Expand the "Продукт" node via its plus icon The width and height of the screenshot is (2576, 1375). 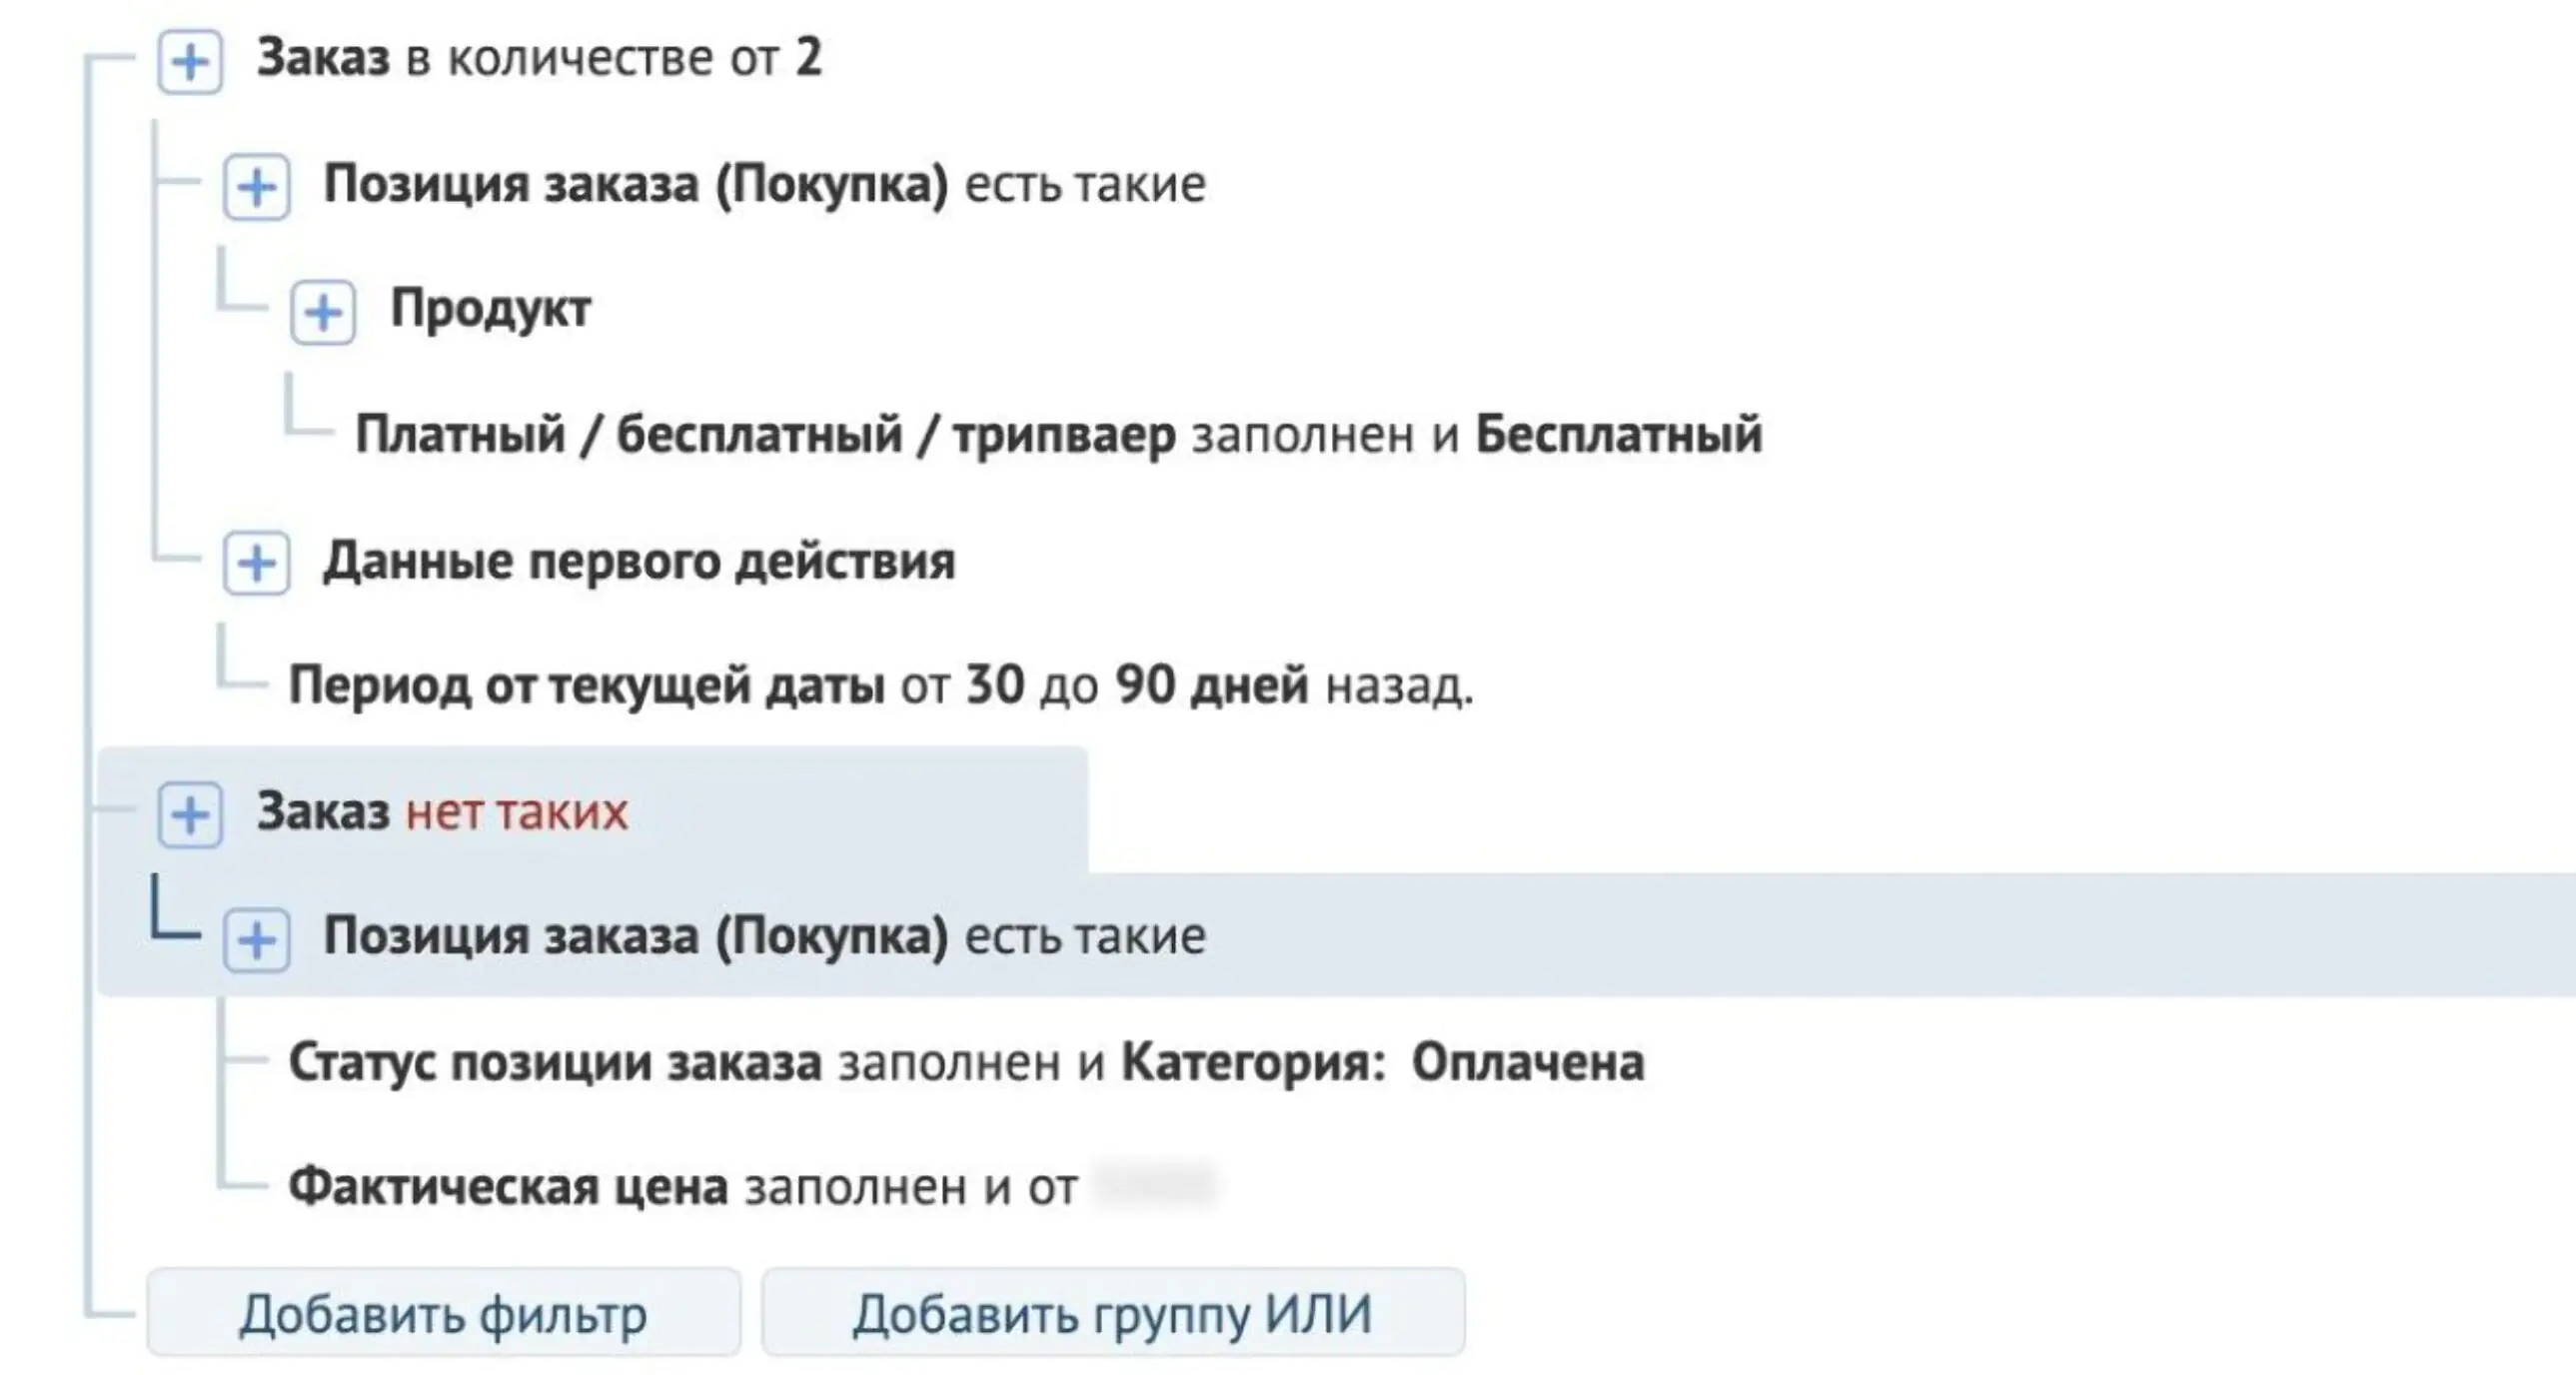(x=322, y=310)
